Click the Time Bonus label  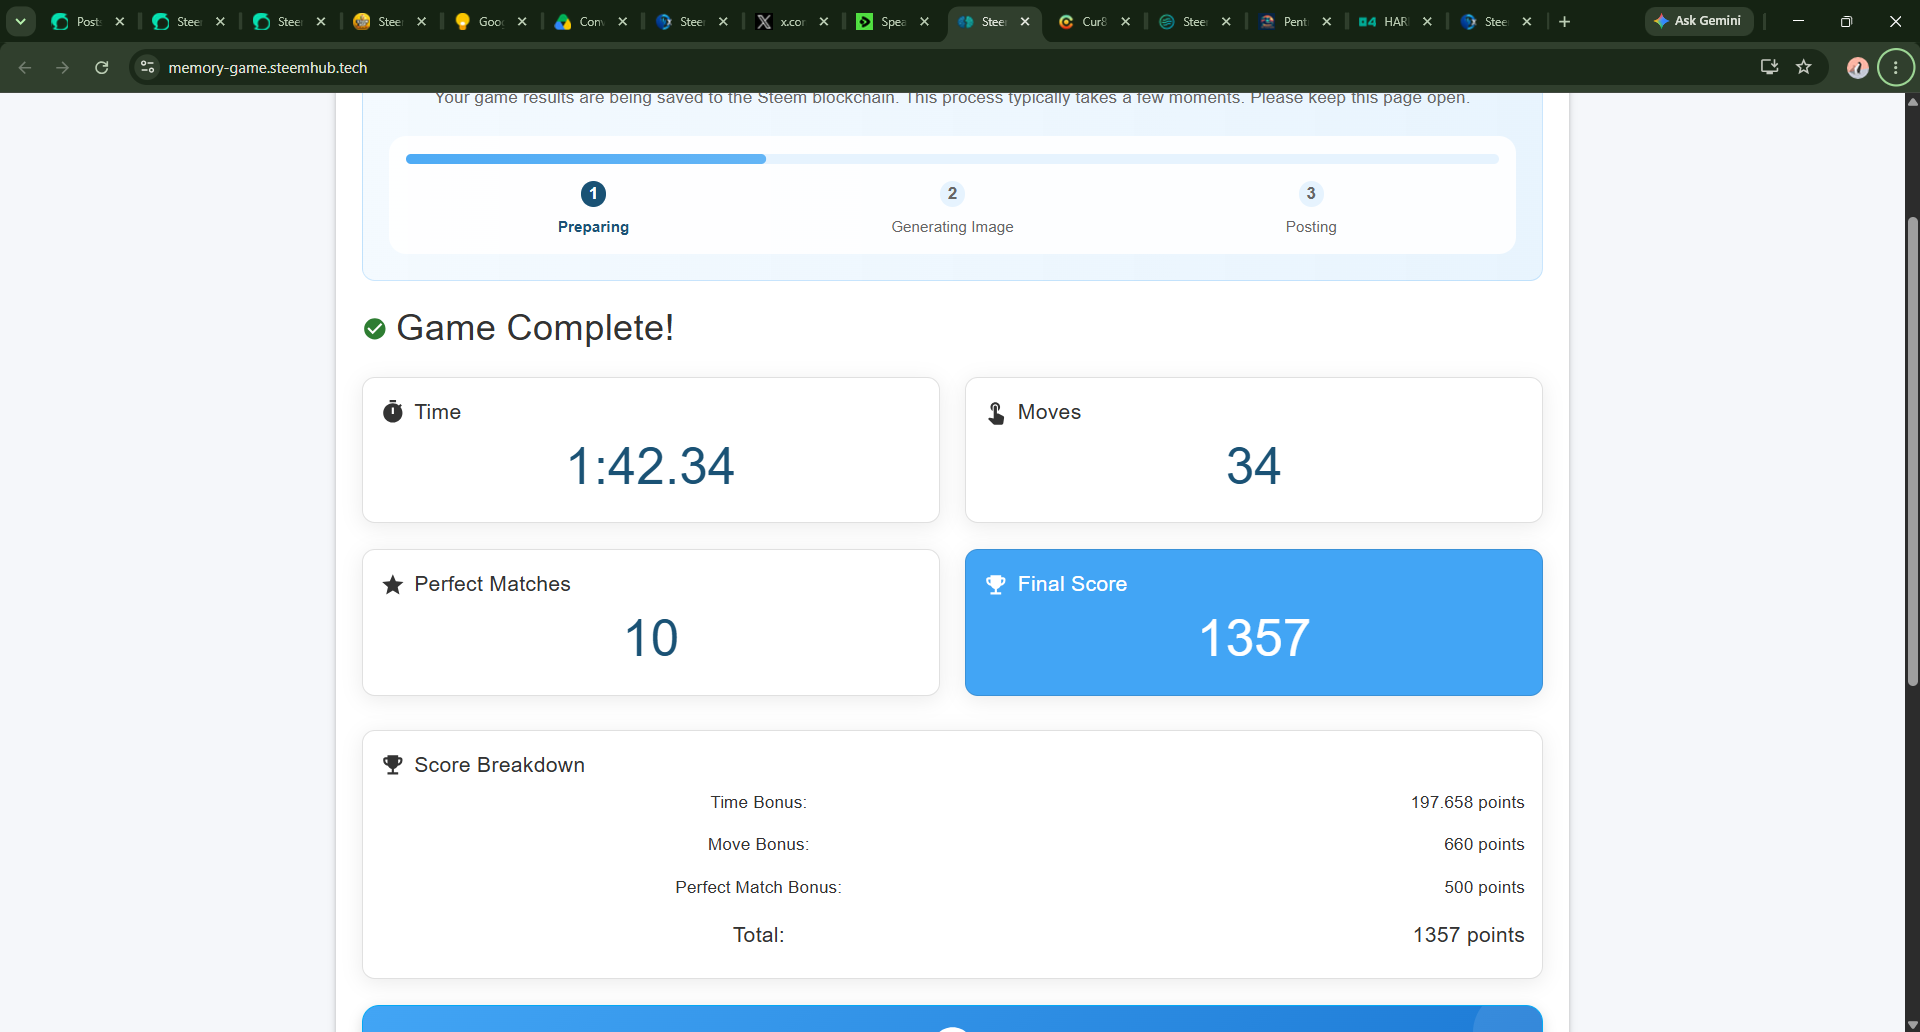pos(758,802)
